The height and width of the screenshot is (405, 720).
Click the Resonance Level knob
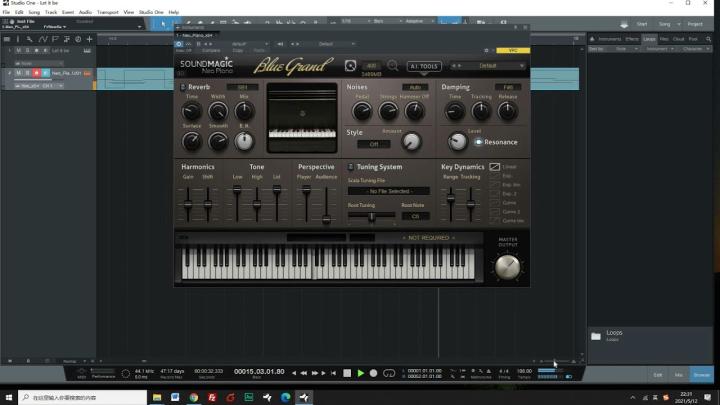click(x=457, y=142)
